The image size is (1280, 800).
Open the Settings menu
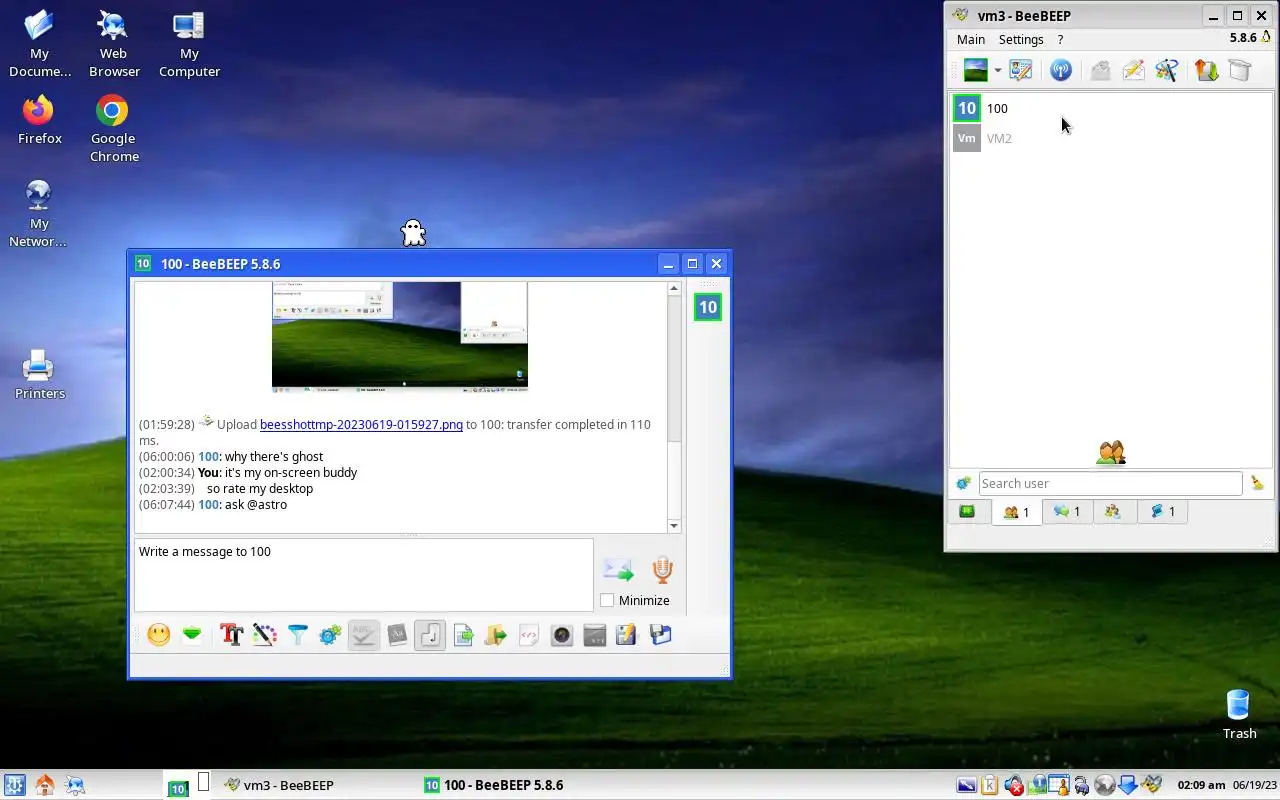click(x=1021, y=39)
